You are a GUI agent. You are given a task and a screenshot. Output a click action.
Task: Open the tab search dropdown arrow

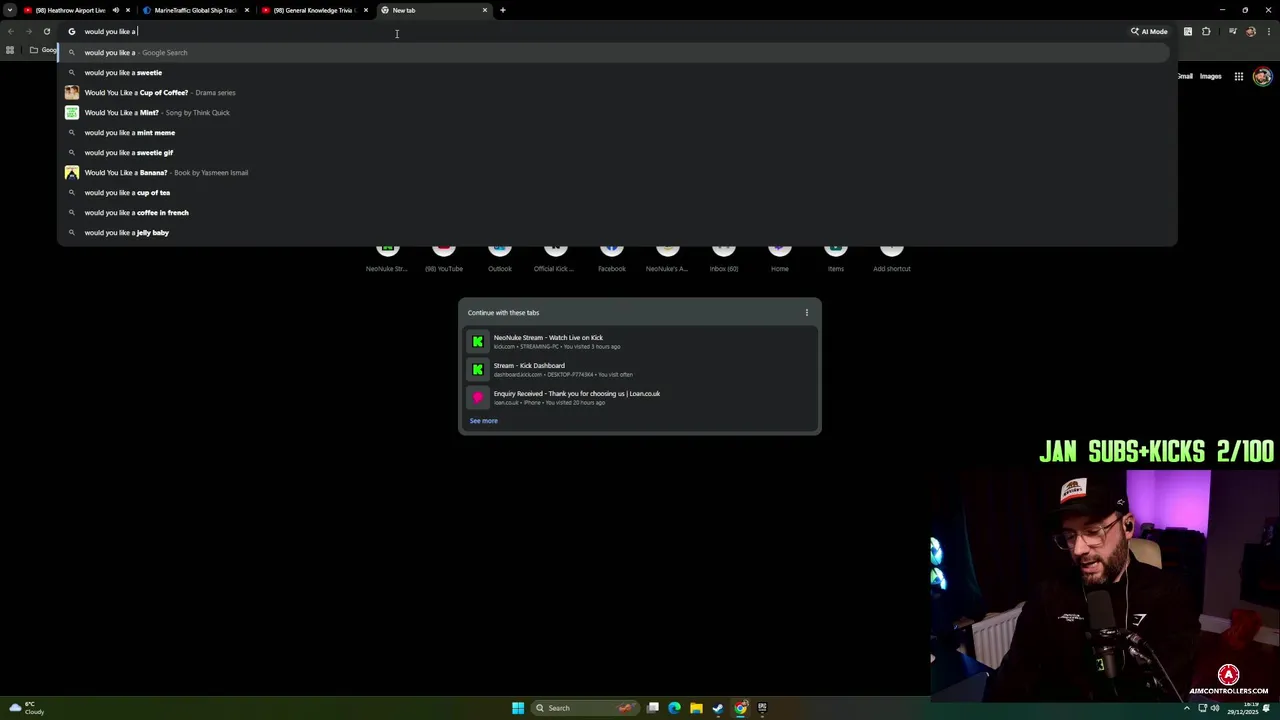point(10,10)
